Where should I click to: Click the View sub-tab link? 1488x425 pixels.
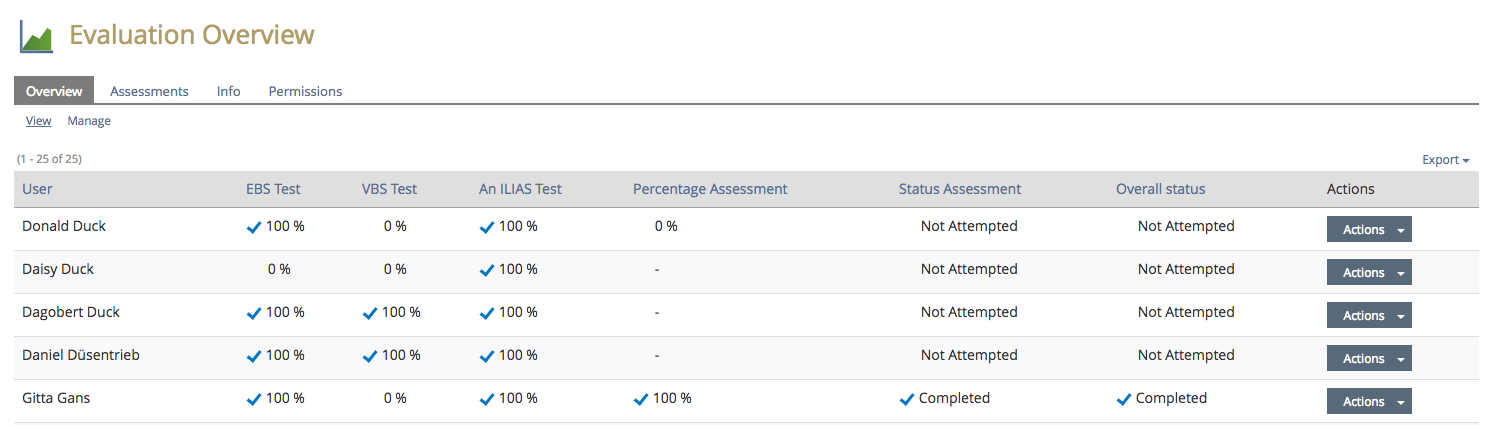click(x=38, y=121)
